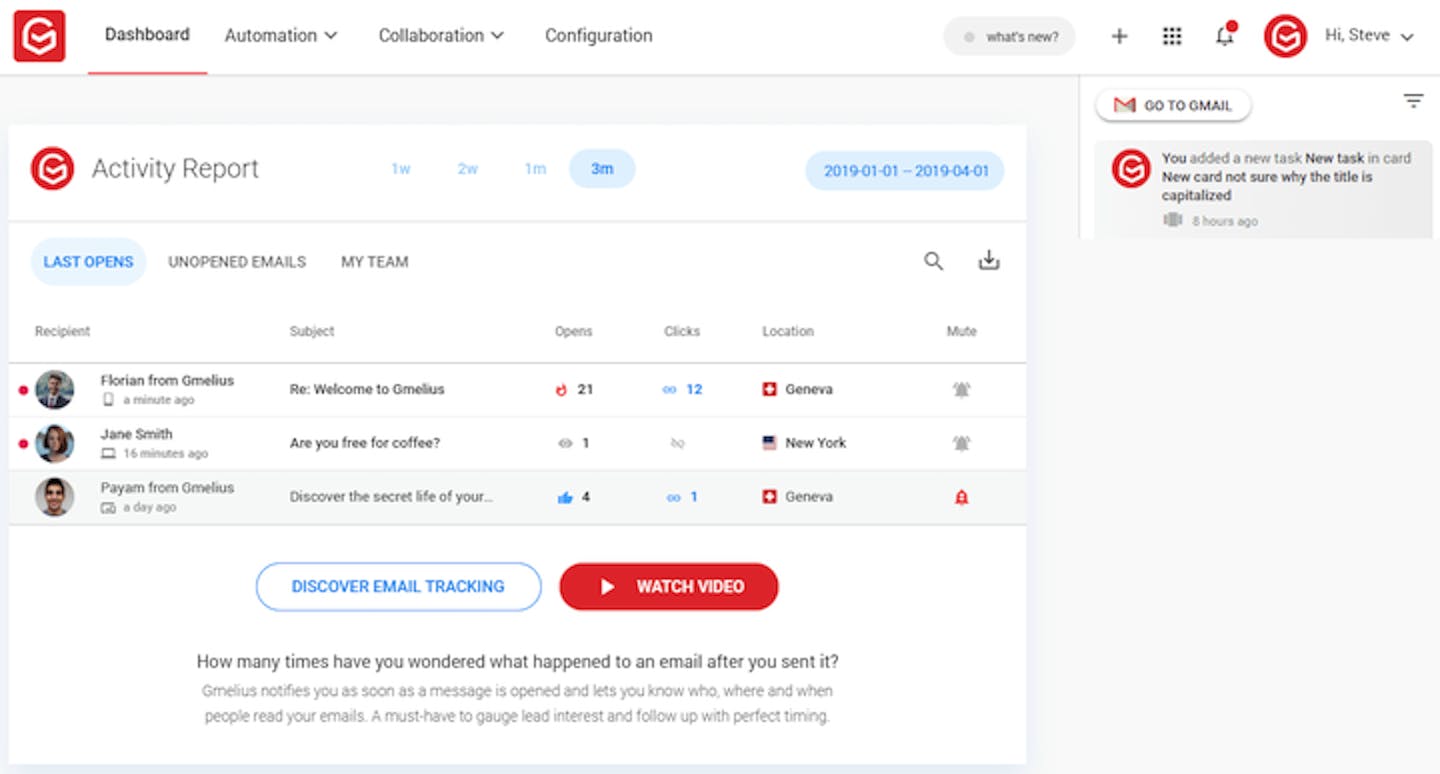Click the link clicks icon for Payam

click(673, 497)
